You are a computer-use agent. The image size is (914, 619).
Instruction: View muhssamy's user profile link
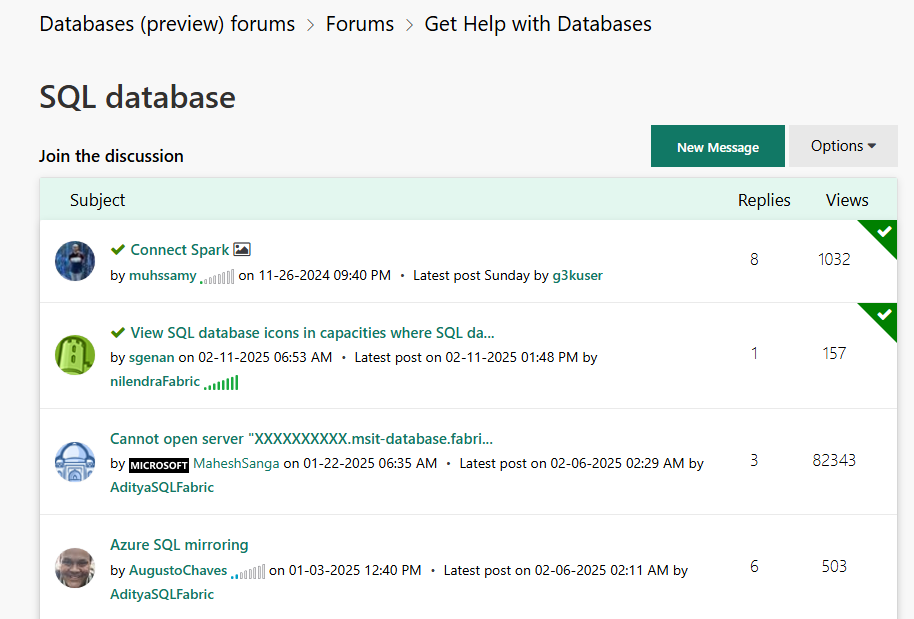point(163,275)
